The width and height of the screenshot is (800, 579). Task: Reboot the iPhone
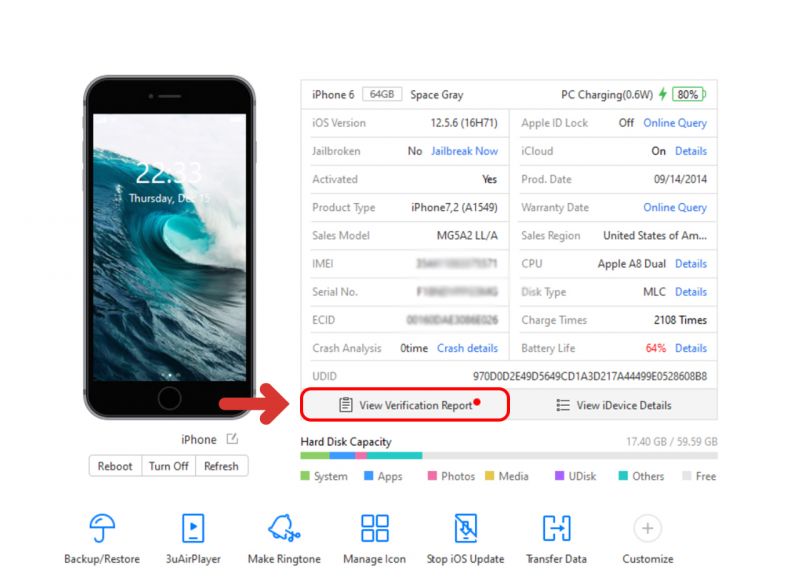[x=115, y=466]
